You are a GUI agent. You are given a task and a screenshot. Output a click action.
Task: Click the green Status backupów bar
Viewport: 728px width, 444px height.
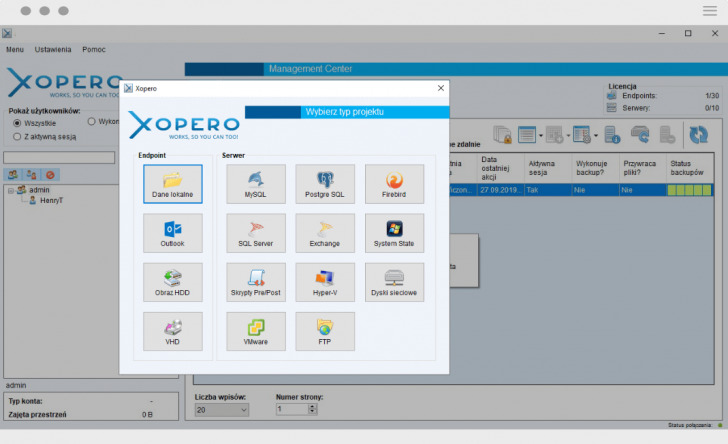690,190
